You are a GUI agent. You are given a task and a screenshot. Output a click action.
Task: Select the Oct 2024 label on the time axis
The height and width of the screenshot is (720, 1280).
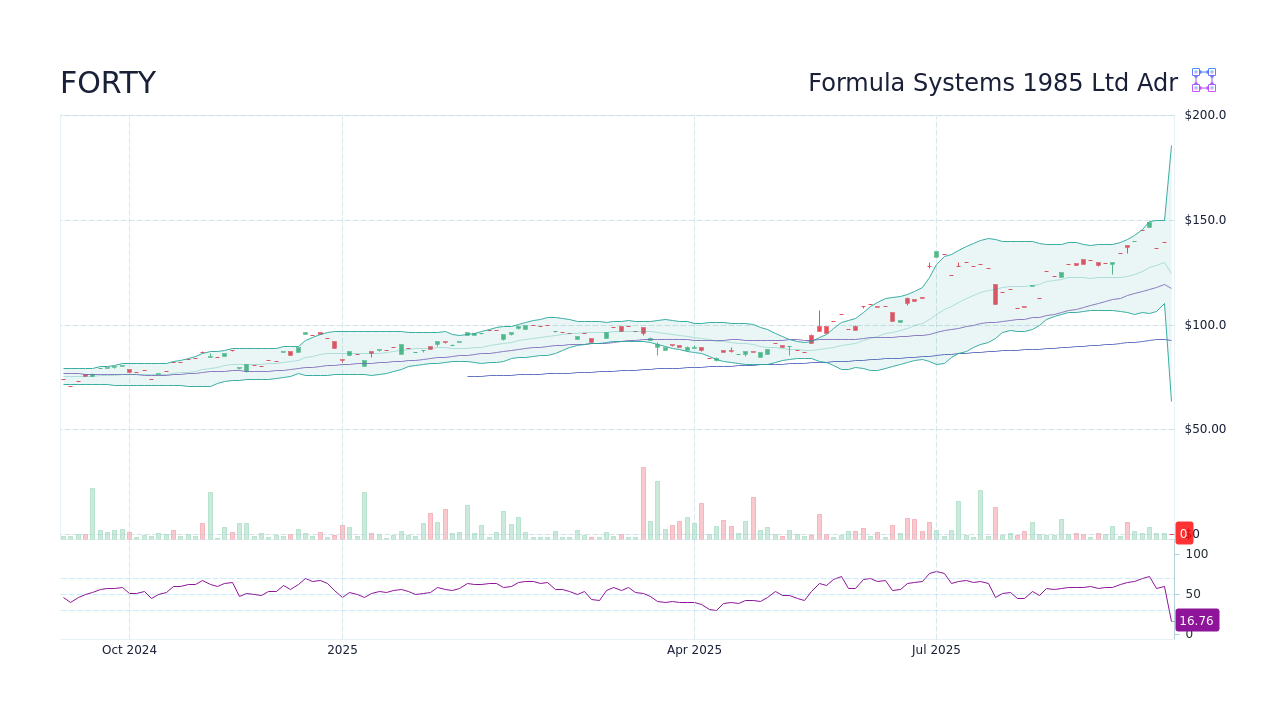click(x=129, y=649)
